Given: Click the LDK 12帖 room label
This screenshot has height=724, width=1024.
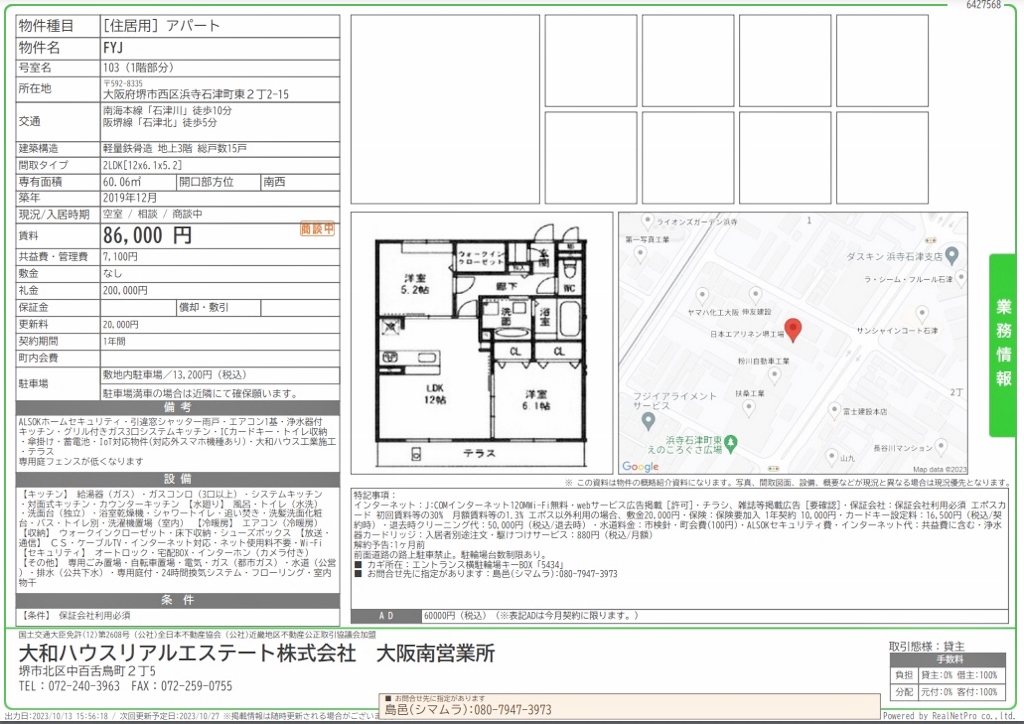Looking at the screenshot, I should 435,394.
